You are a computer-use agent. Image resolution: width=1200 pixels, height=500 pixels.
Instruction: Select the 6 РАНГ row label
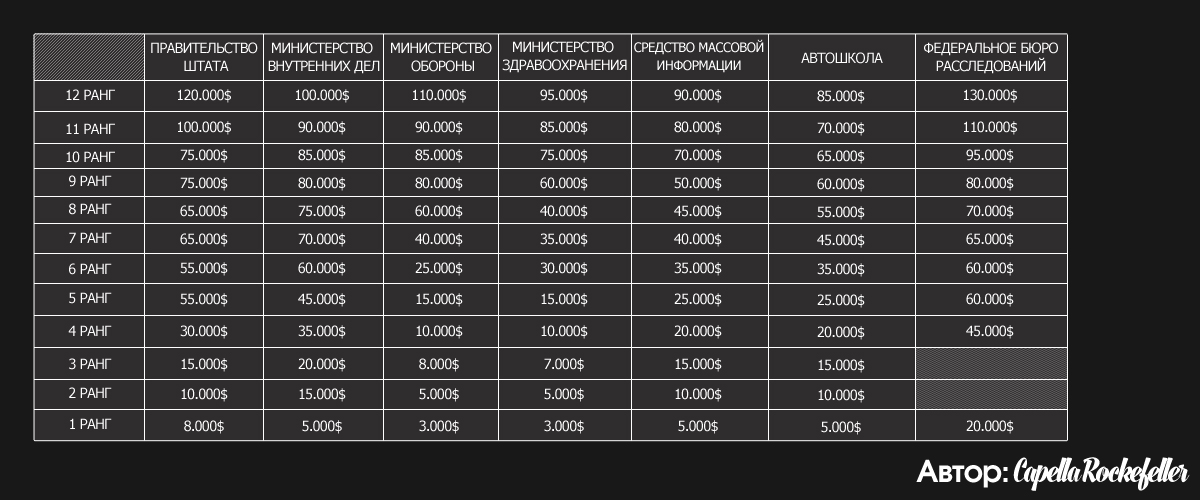(89, 269)
